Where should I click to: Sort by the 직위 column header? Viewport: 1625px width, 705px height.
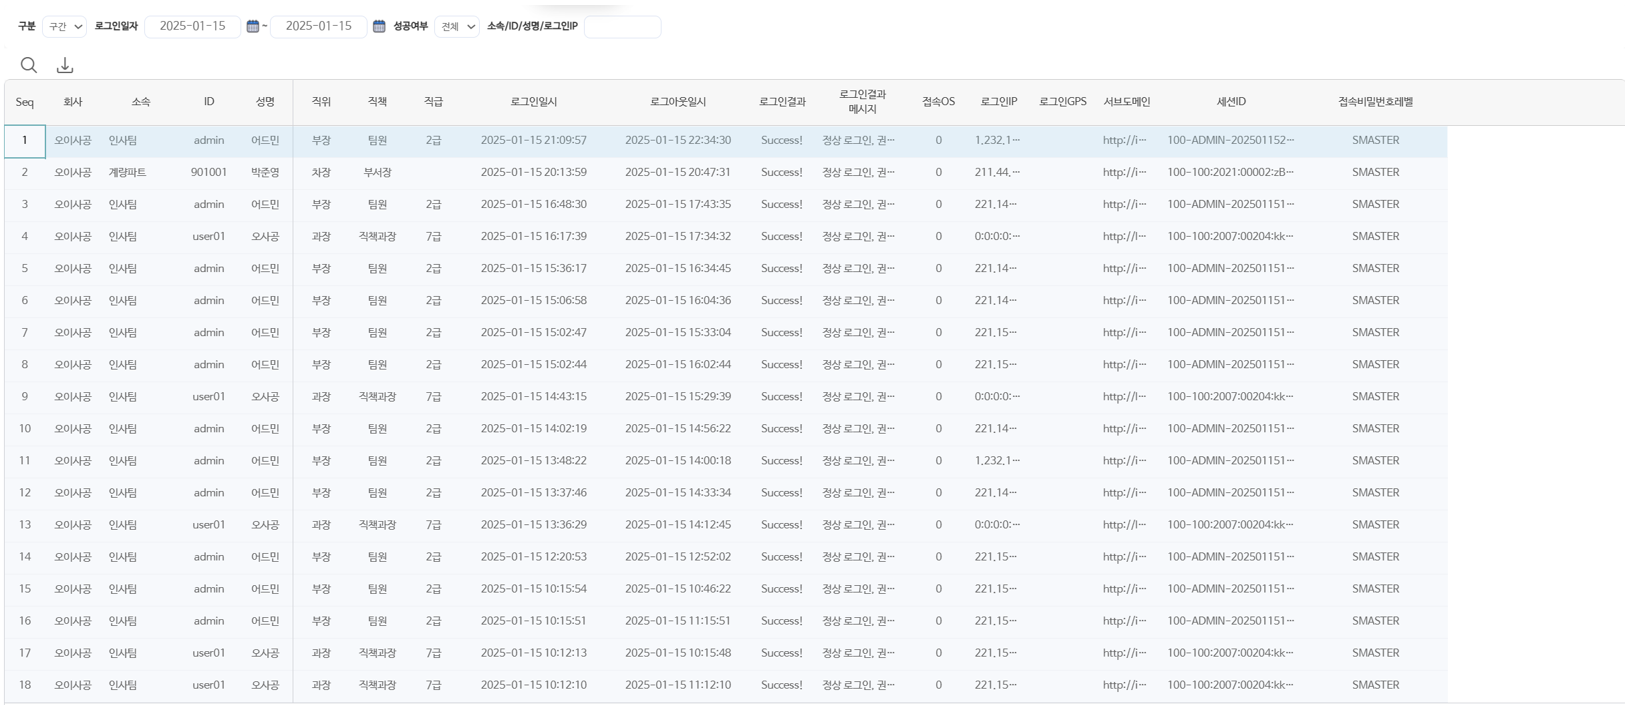pyautogui.click(x=321, y=102)
